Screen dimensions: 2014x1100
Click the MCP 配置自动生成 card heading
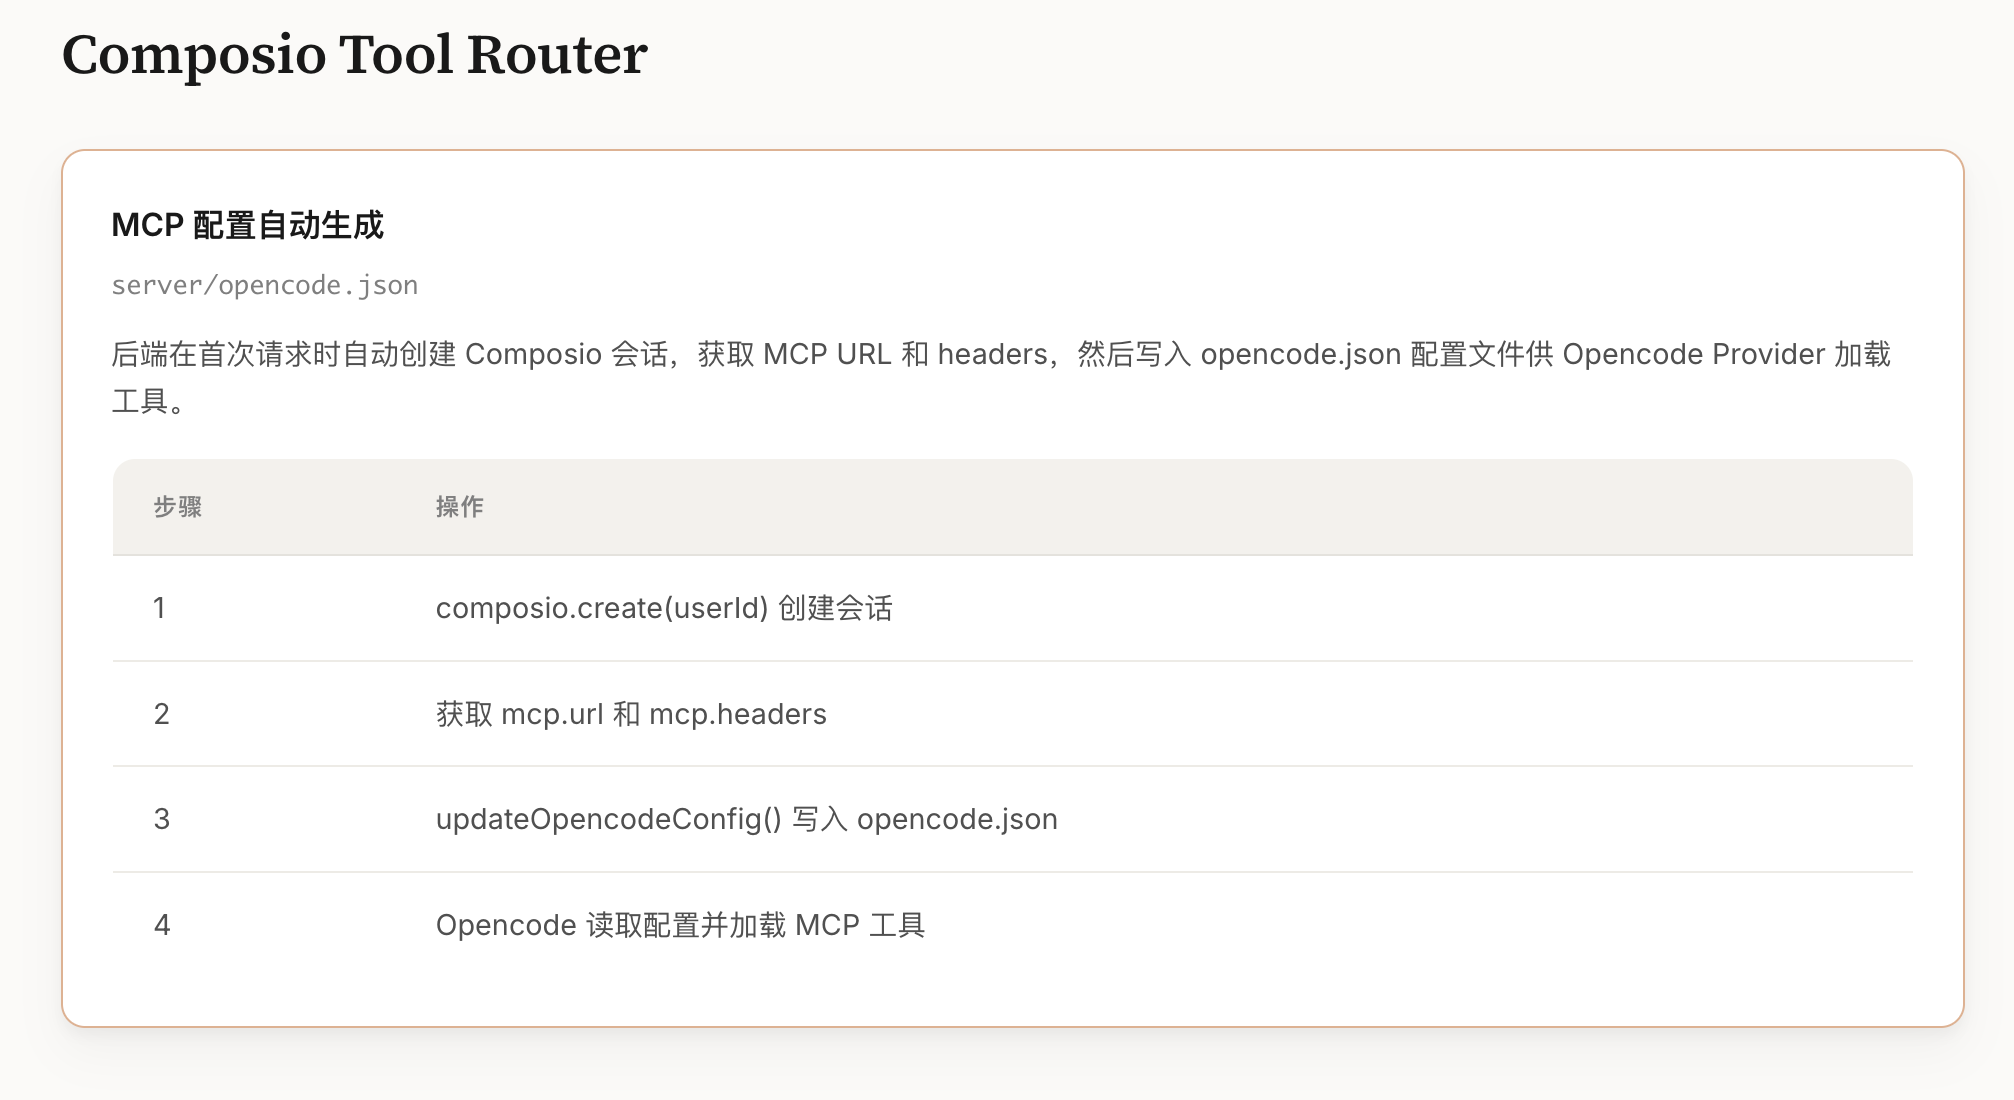point(247,225)
